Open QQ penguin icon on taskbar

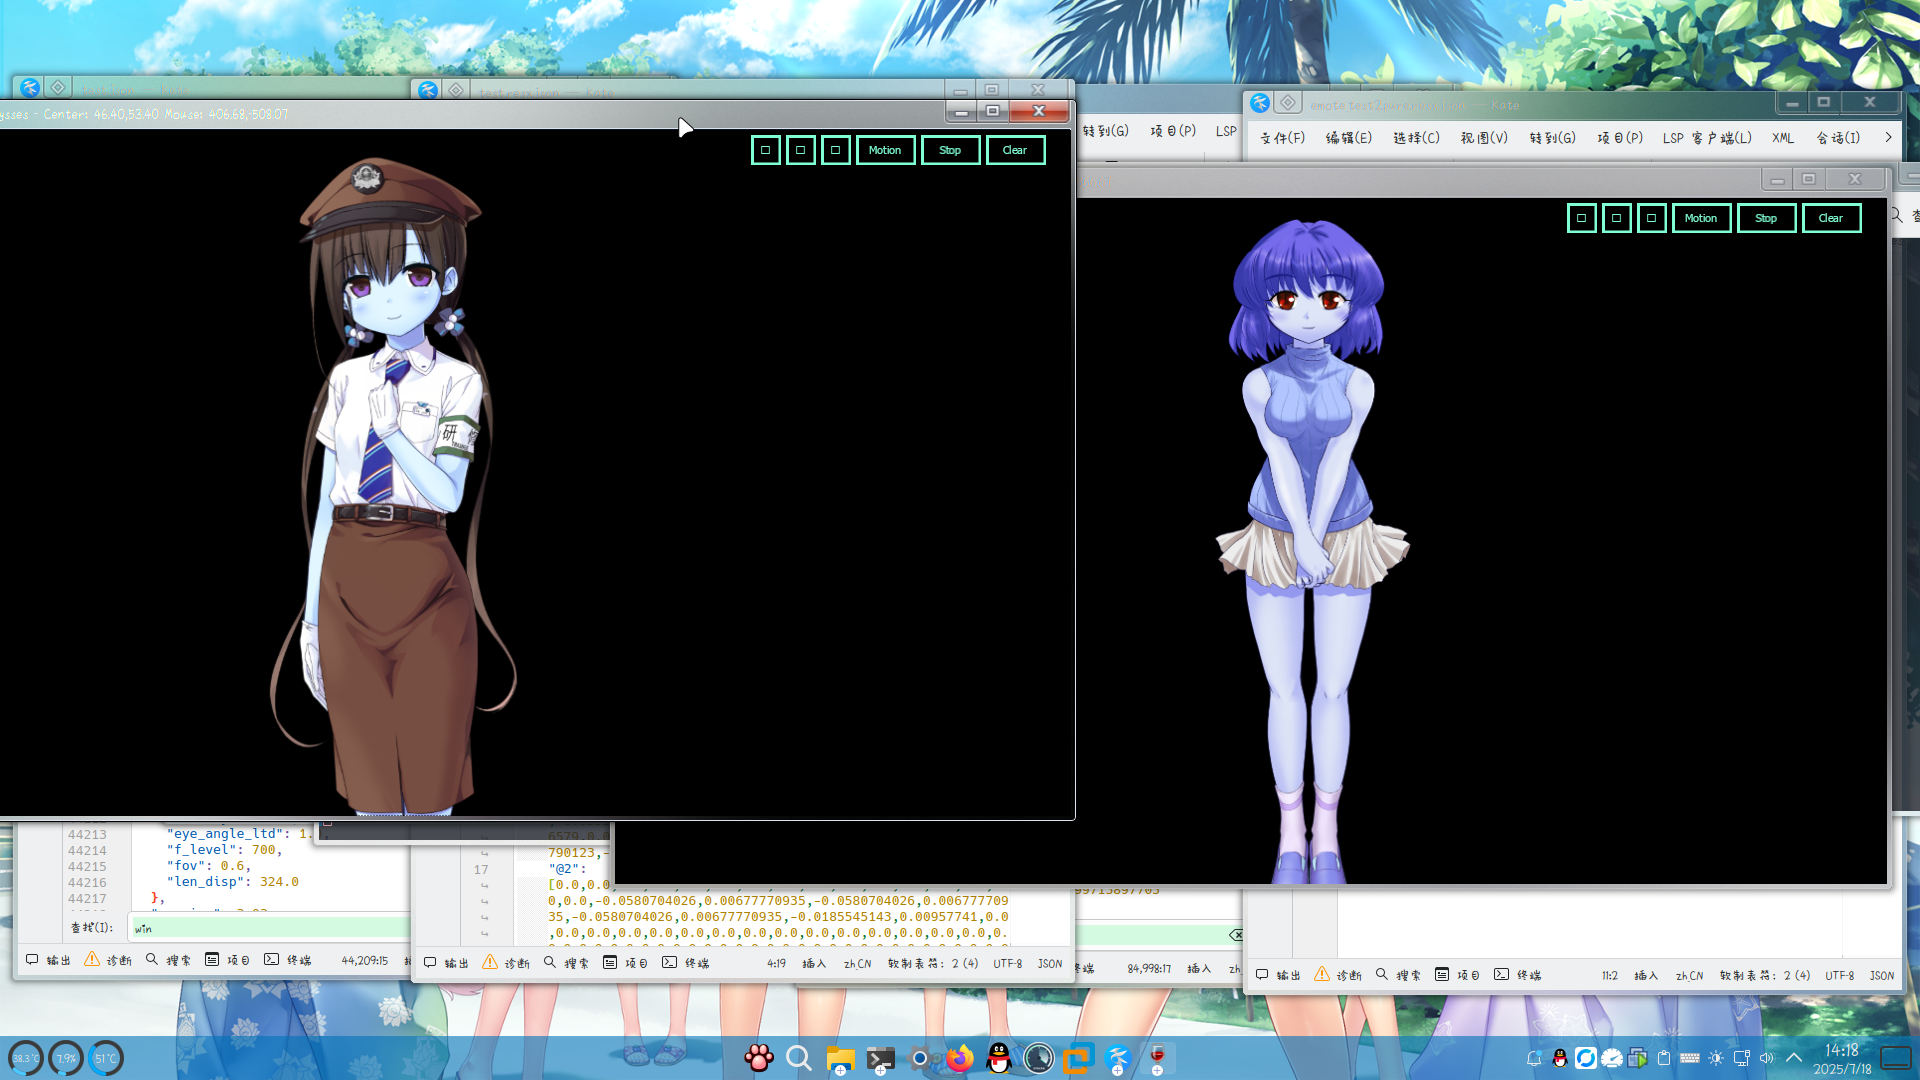click(x=999, y=1057)
